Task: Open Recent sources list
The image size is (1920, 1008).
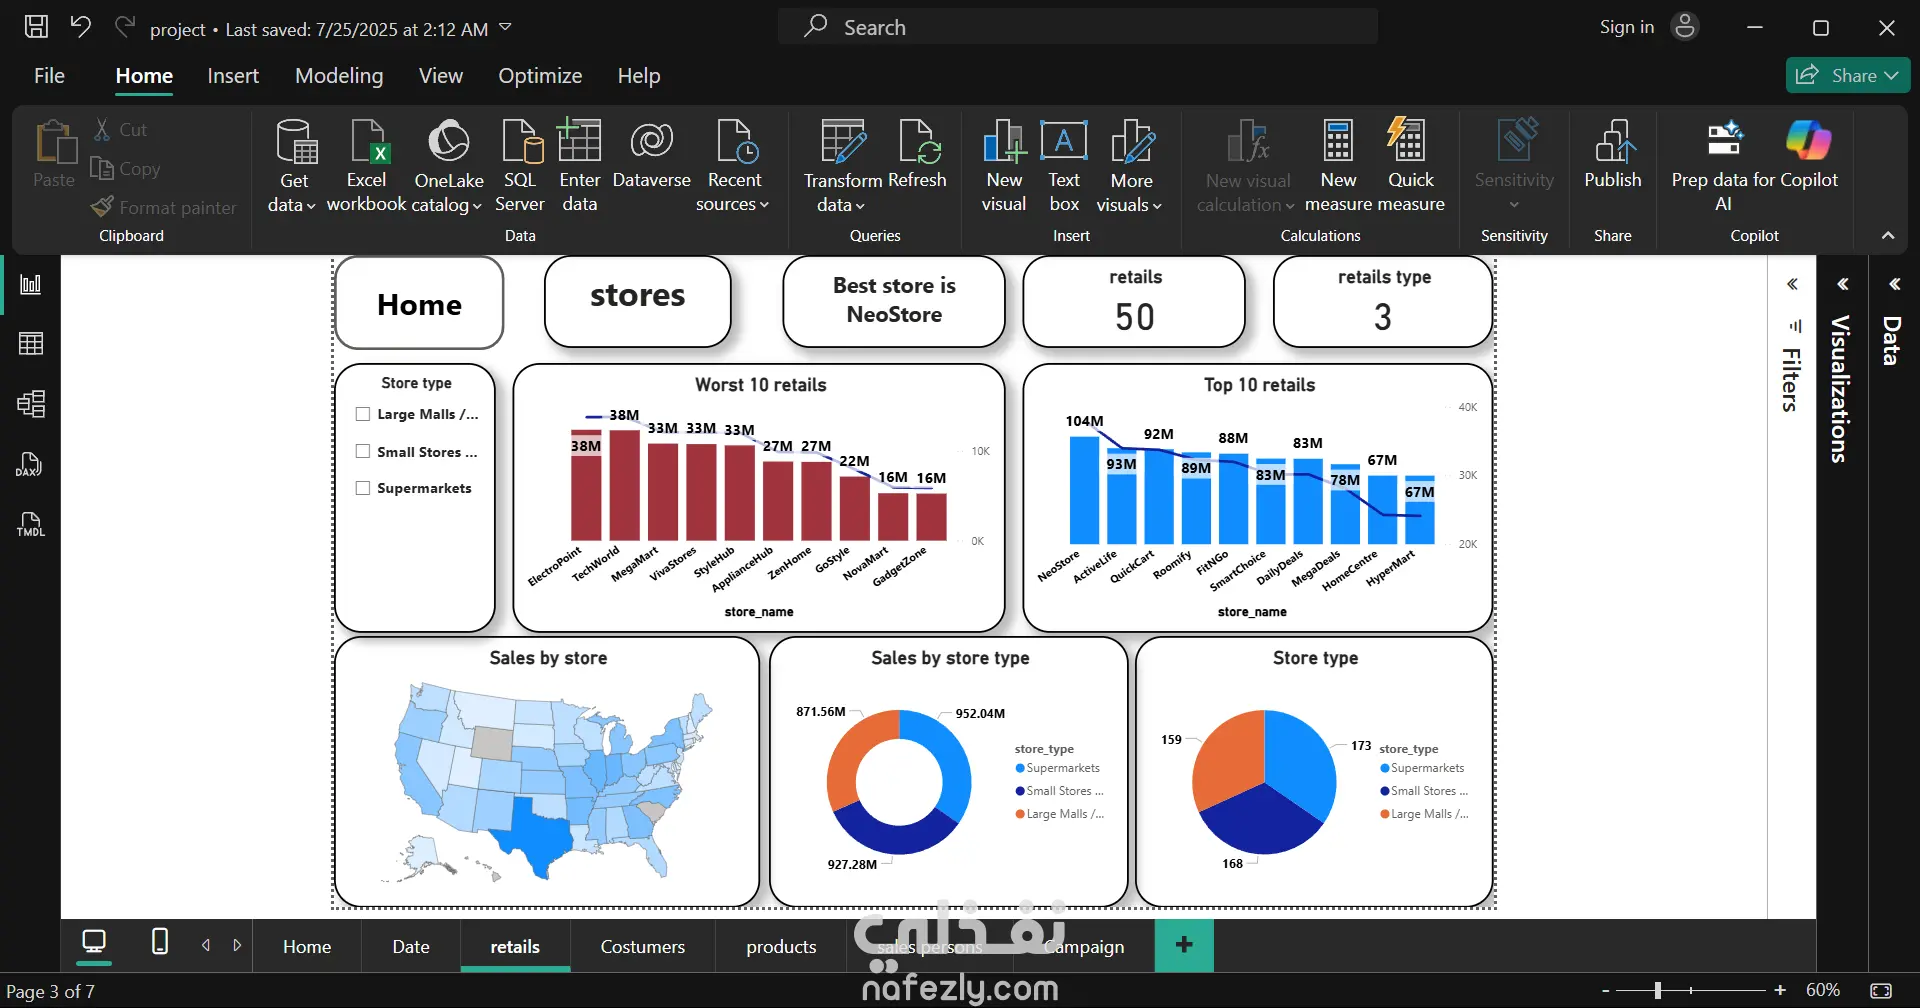Action: click(x=734, y=166)
